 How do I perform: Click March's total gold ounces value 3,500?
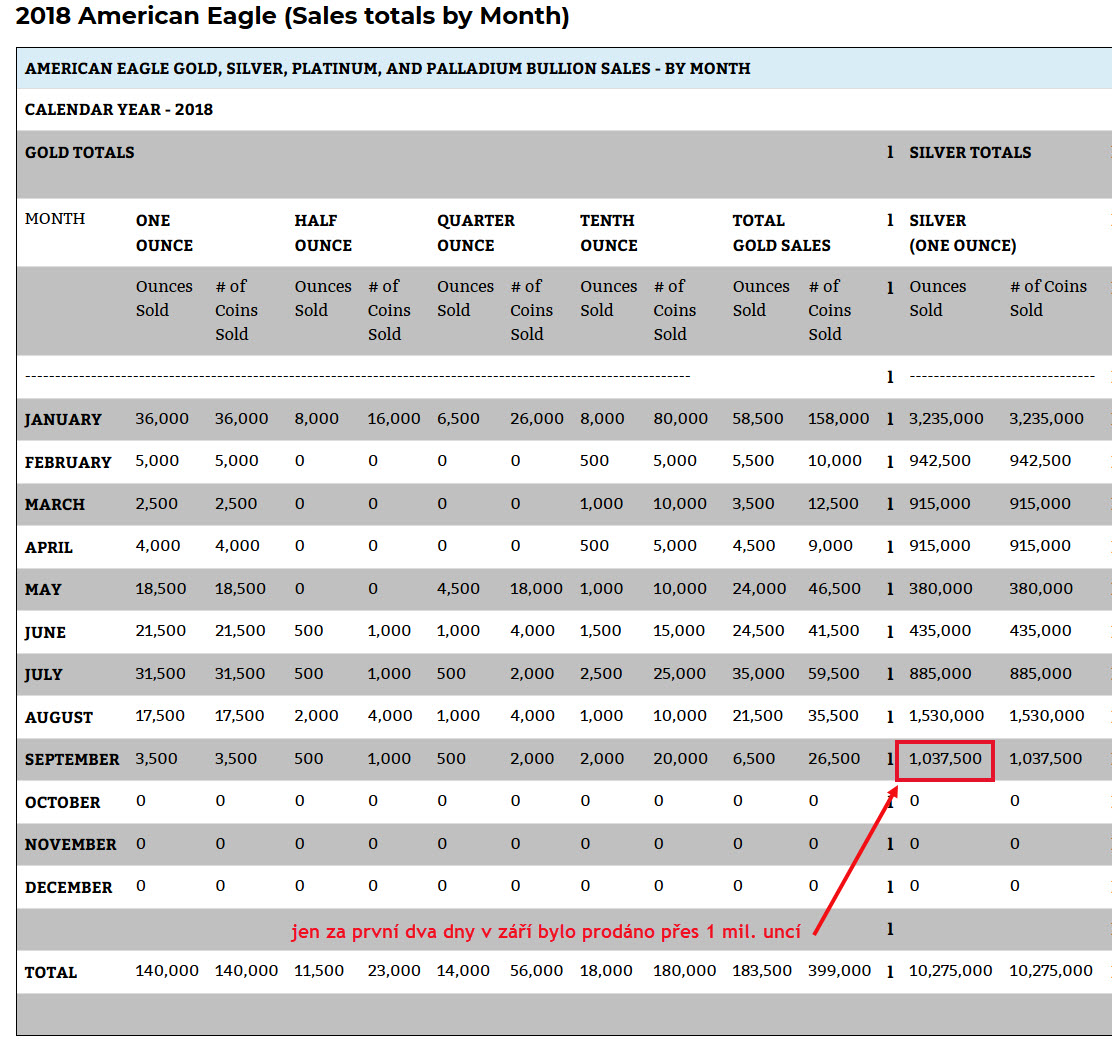754,504
